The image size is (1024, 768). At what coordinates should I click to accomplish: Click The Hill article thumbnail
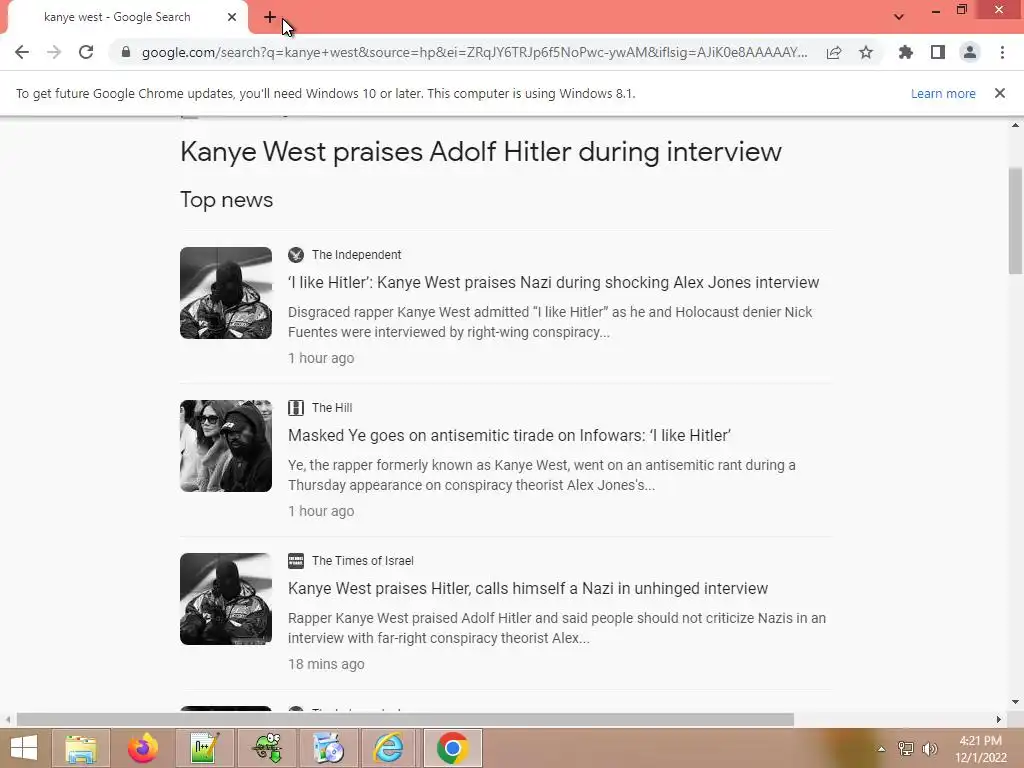pos(226,445)
